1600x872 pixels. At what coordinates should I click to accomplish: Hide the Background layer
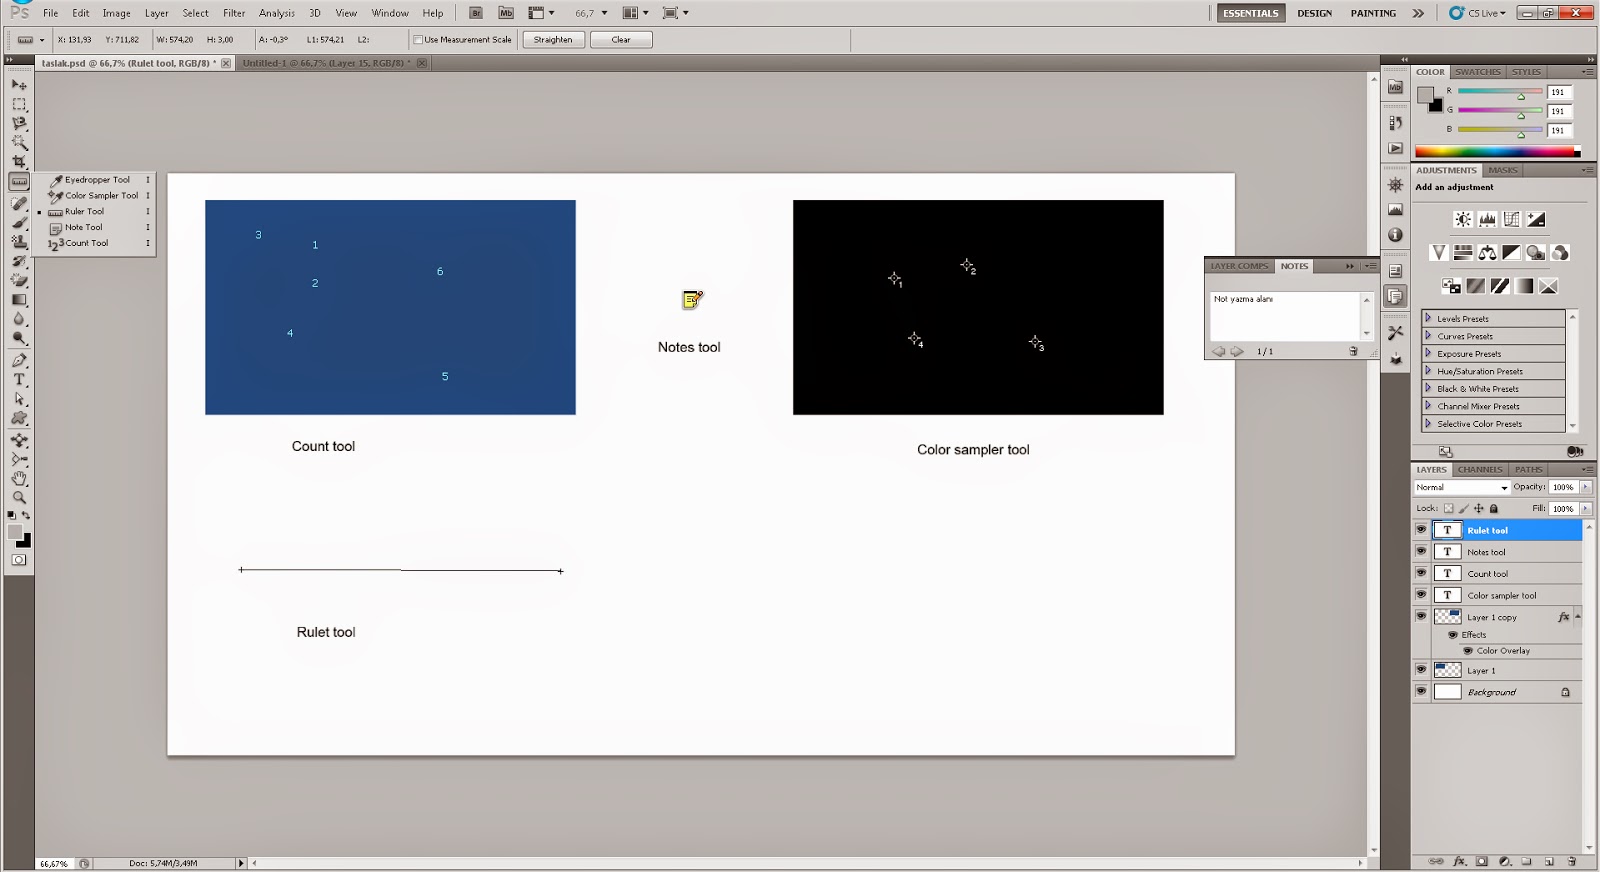(x=1421, y=692)
